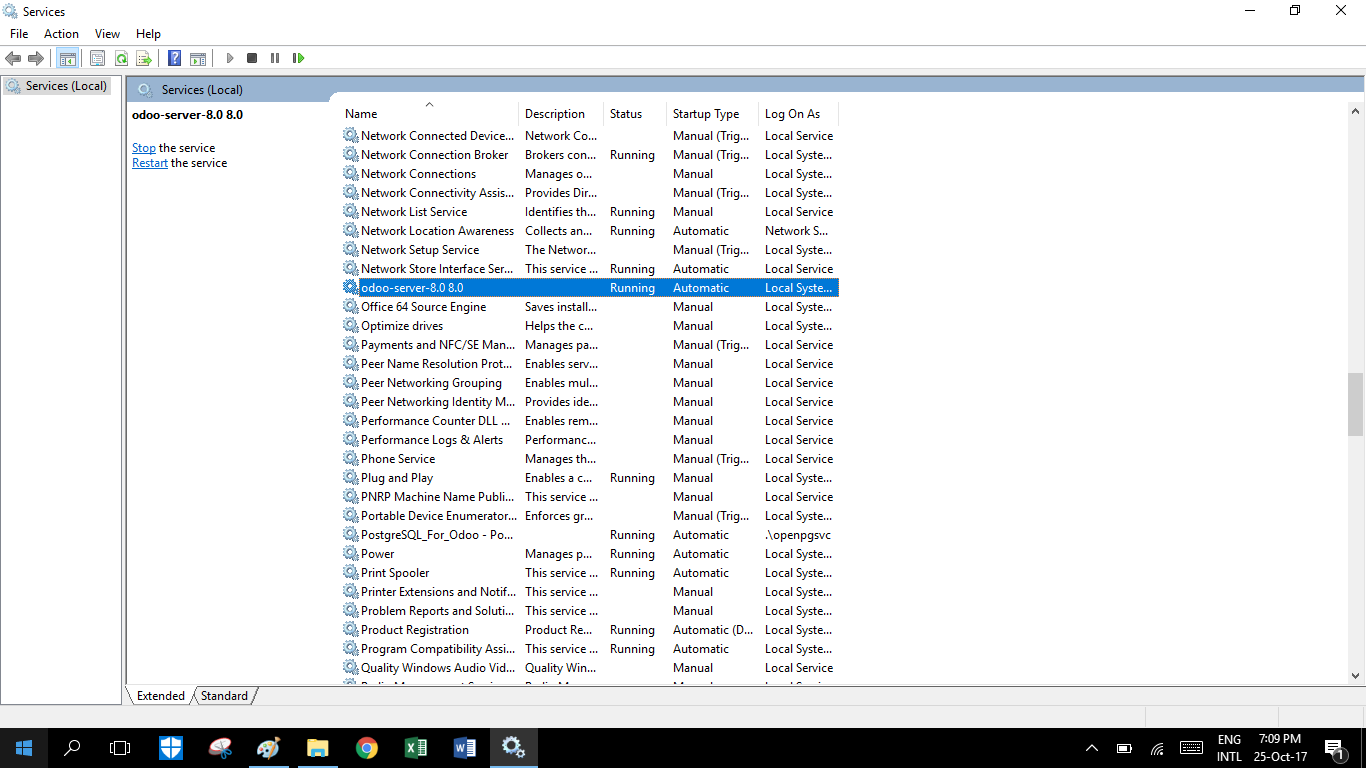Click the Restart Service toolbar icon
The width and height of the screenshot is (1366, 768).
pos(298,58)
